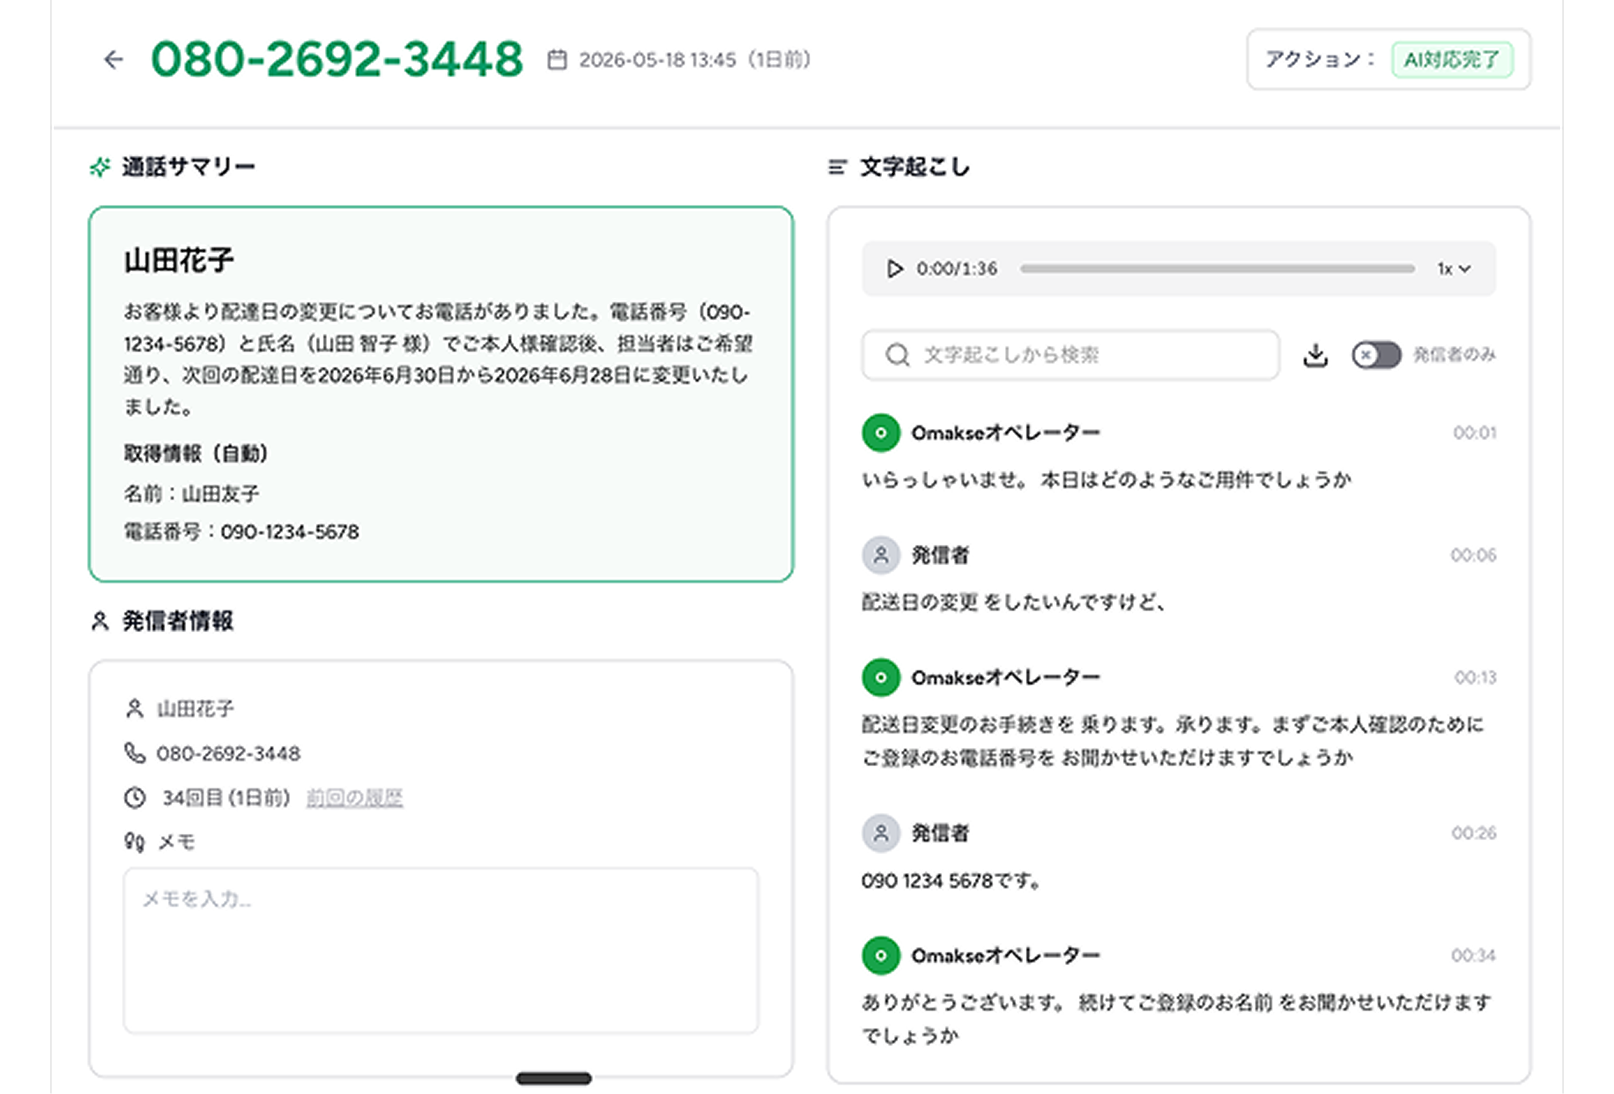Click the 電話番号：090-1234-5678 line
Viewport: 1614px width, 1094px height.
click(x=241, y=532)
